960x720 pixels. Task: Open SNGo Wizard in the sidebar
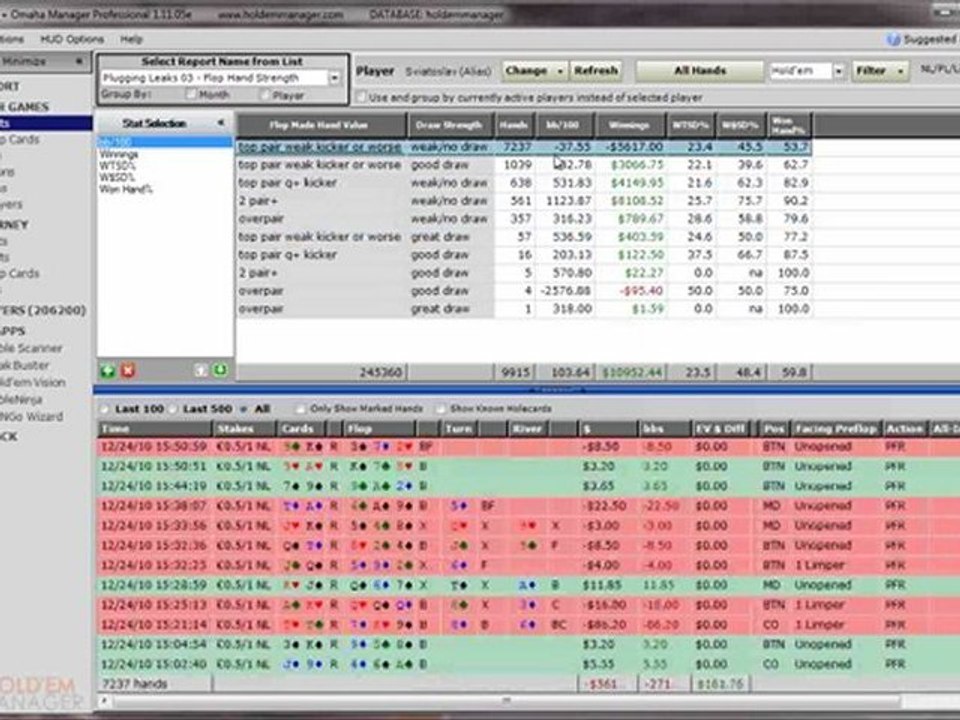(x=32, y=416)
